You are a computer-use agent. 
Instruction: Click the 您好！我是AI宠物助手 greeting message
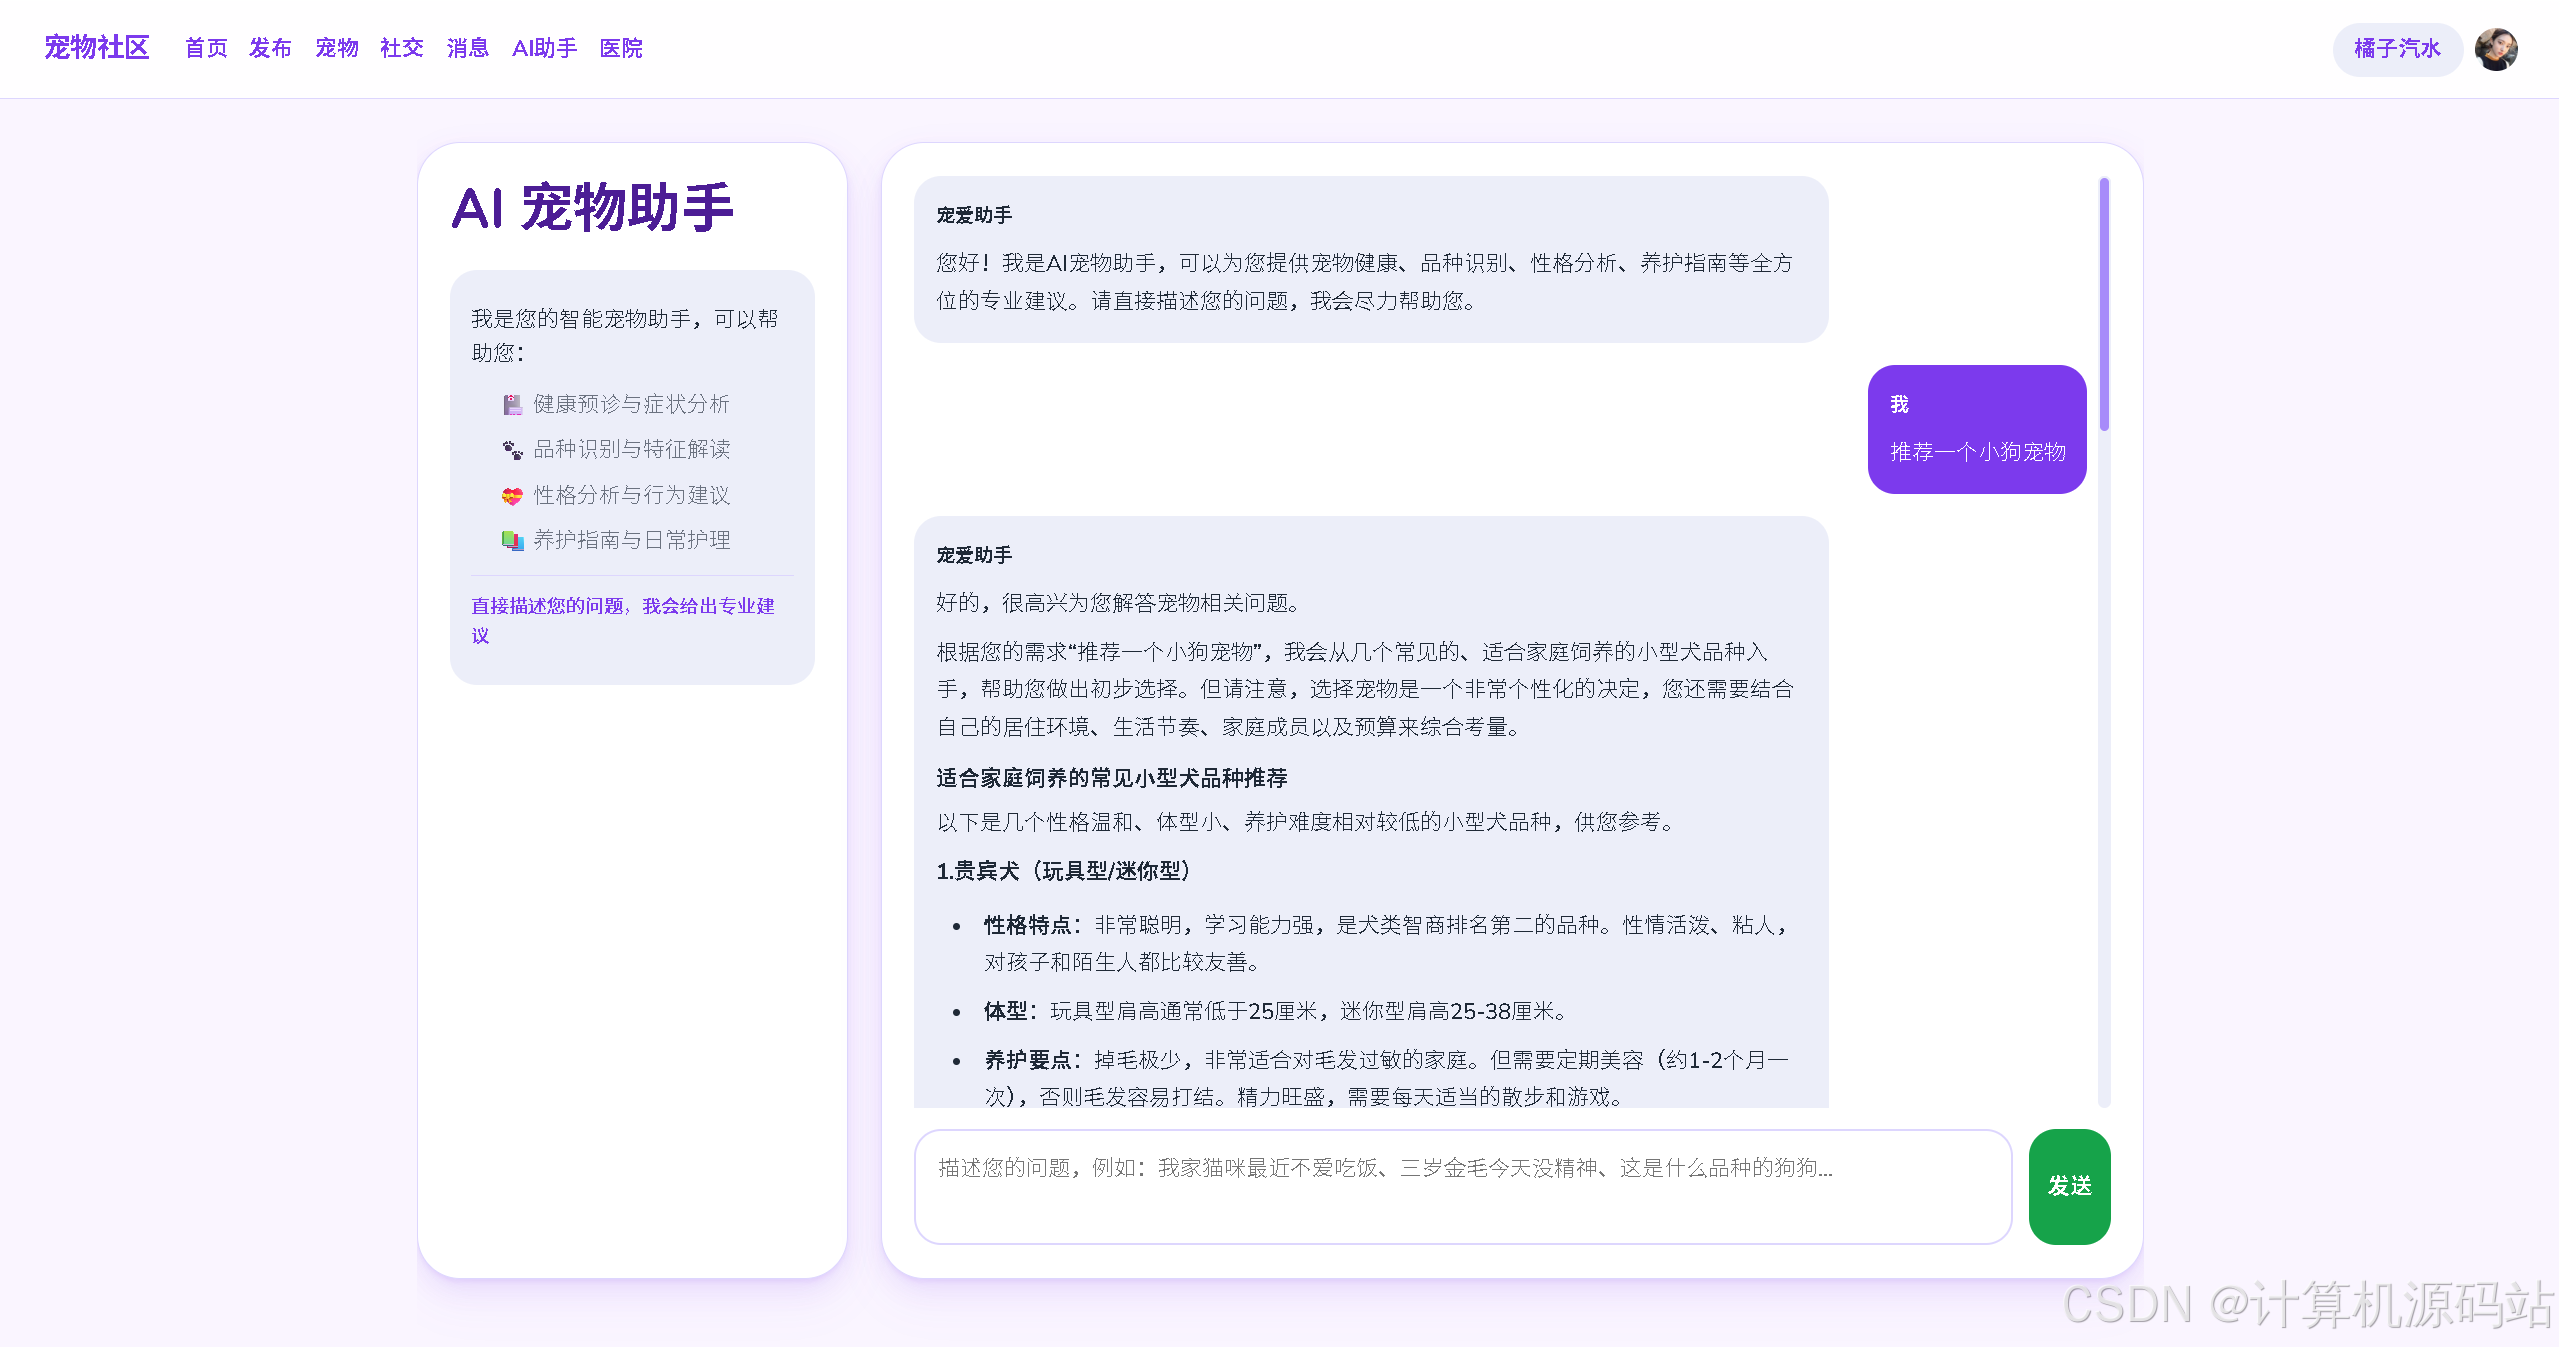tap(1364, 281)
